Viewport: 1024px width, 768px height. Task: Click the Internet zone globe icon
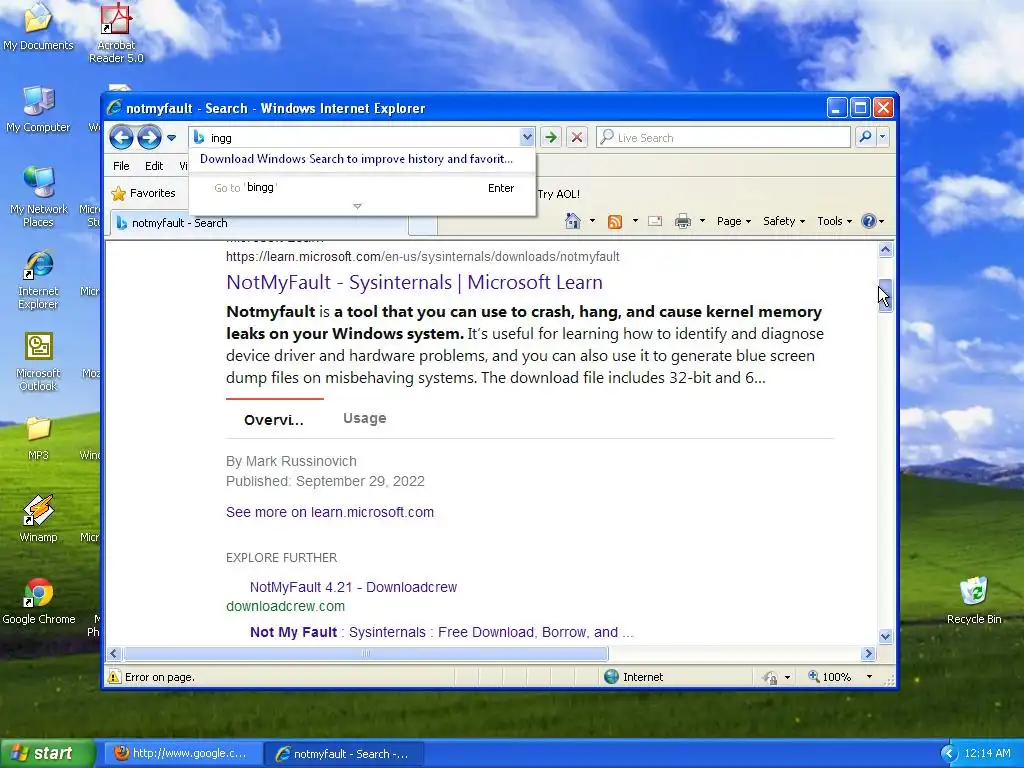point(611,677)
